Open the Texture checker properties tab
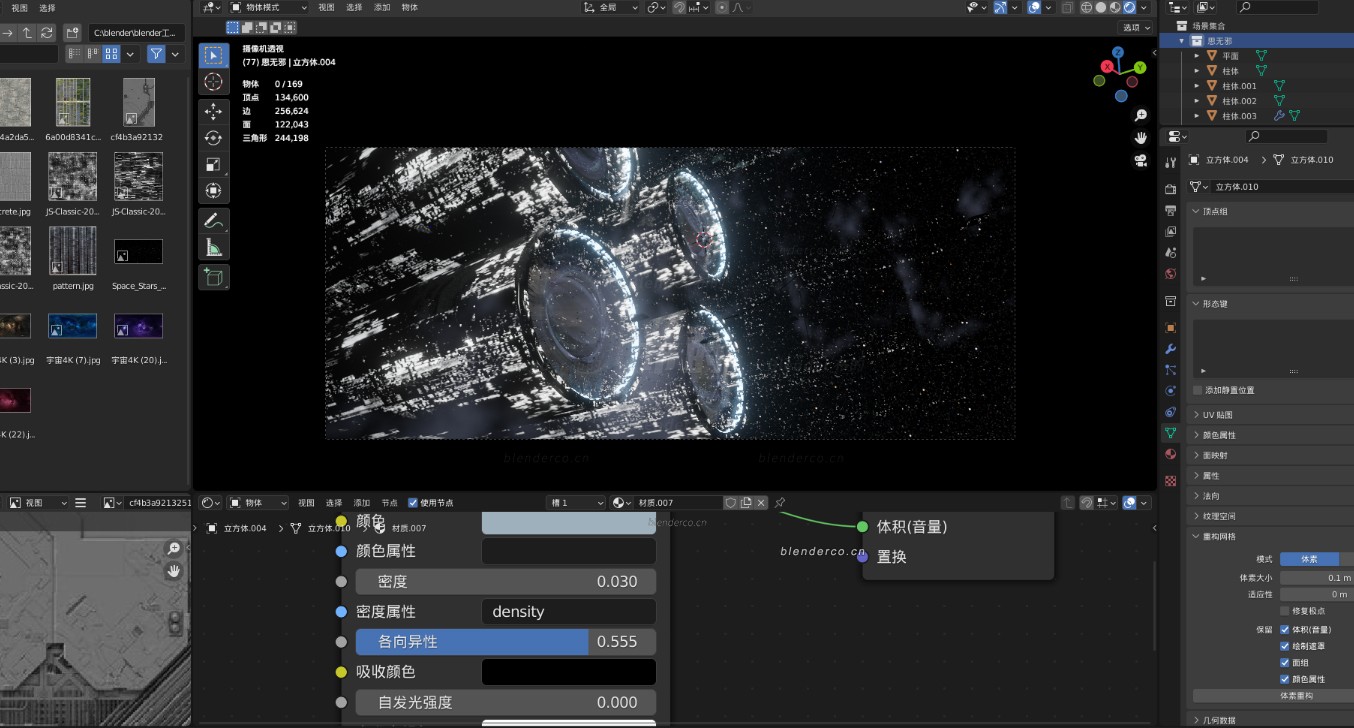This screenshot has height=728, width=1354. coord(1171,480)
